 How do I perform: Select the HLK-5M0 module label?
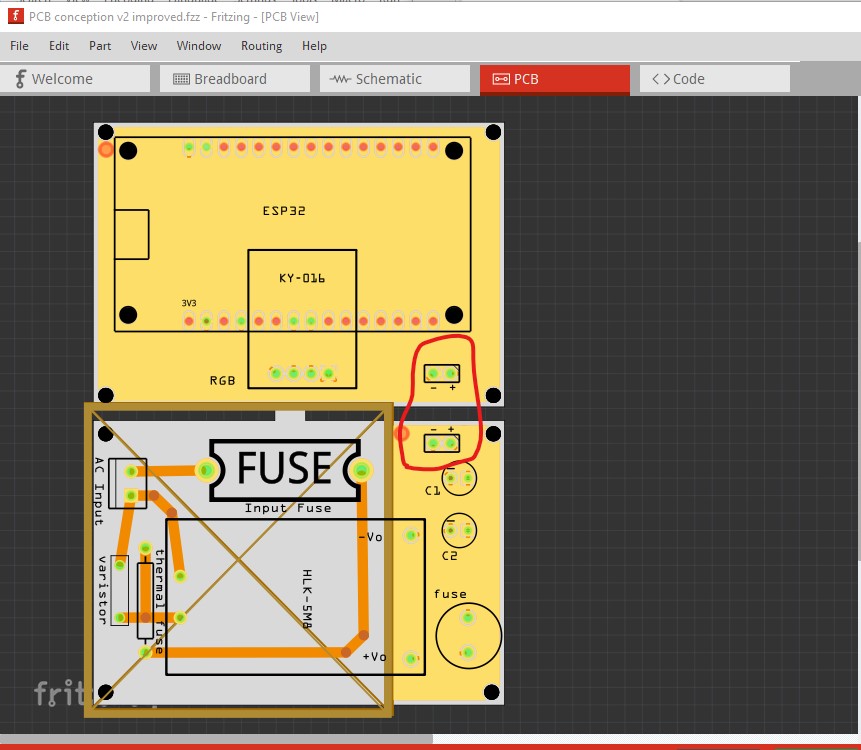coord(307,599)
